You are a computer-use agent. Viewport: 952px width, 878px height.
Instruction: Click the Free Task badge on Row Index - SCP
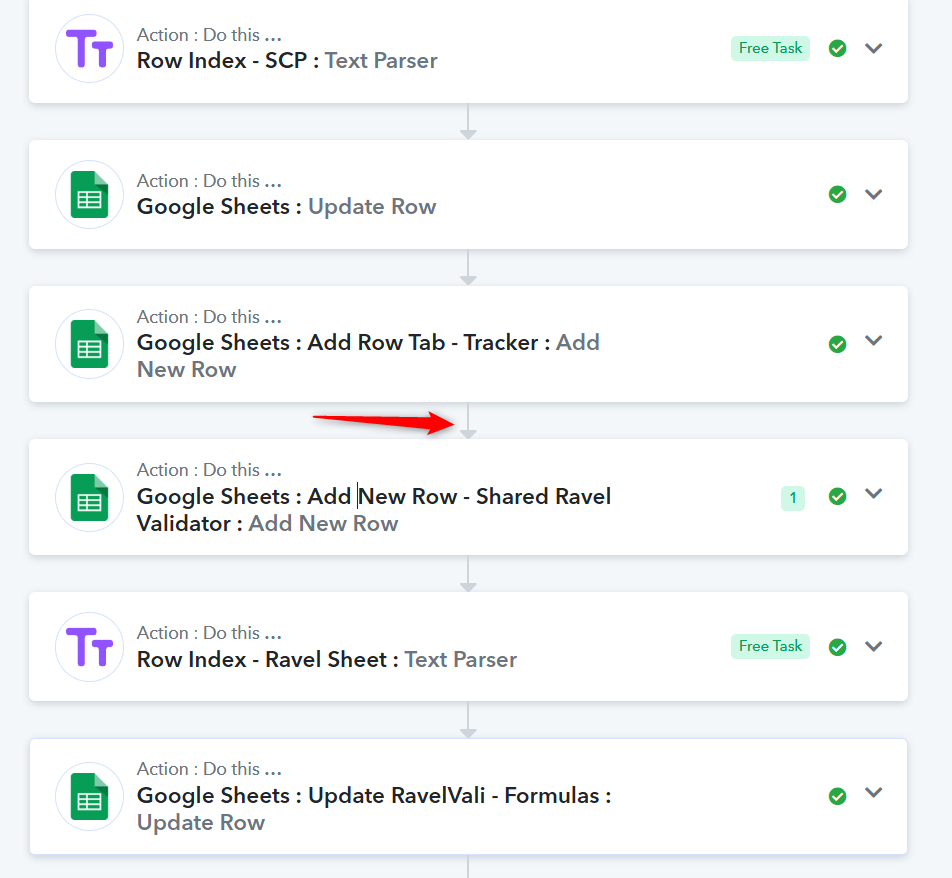(770, 48)
